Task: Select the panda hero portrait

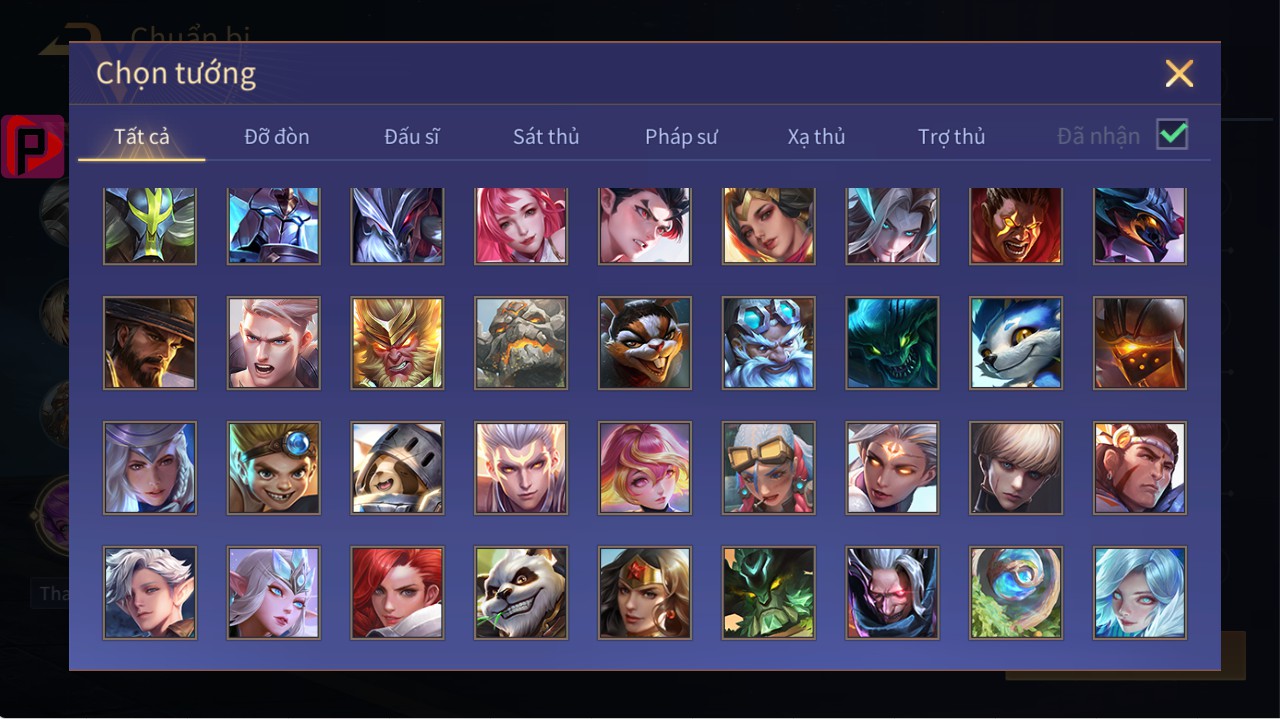Action: [521, 592]
